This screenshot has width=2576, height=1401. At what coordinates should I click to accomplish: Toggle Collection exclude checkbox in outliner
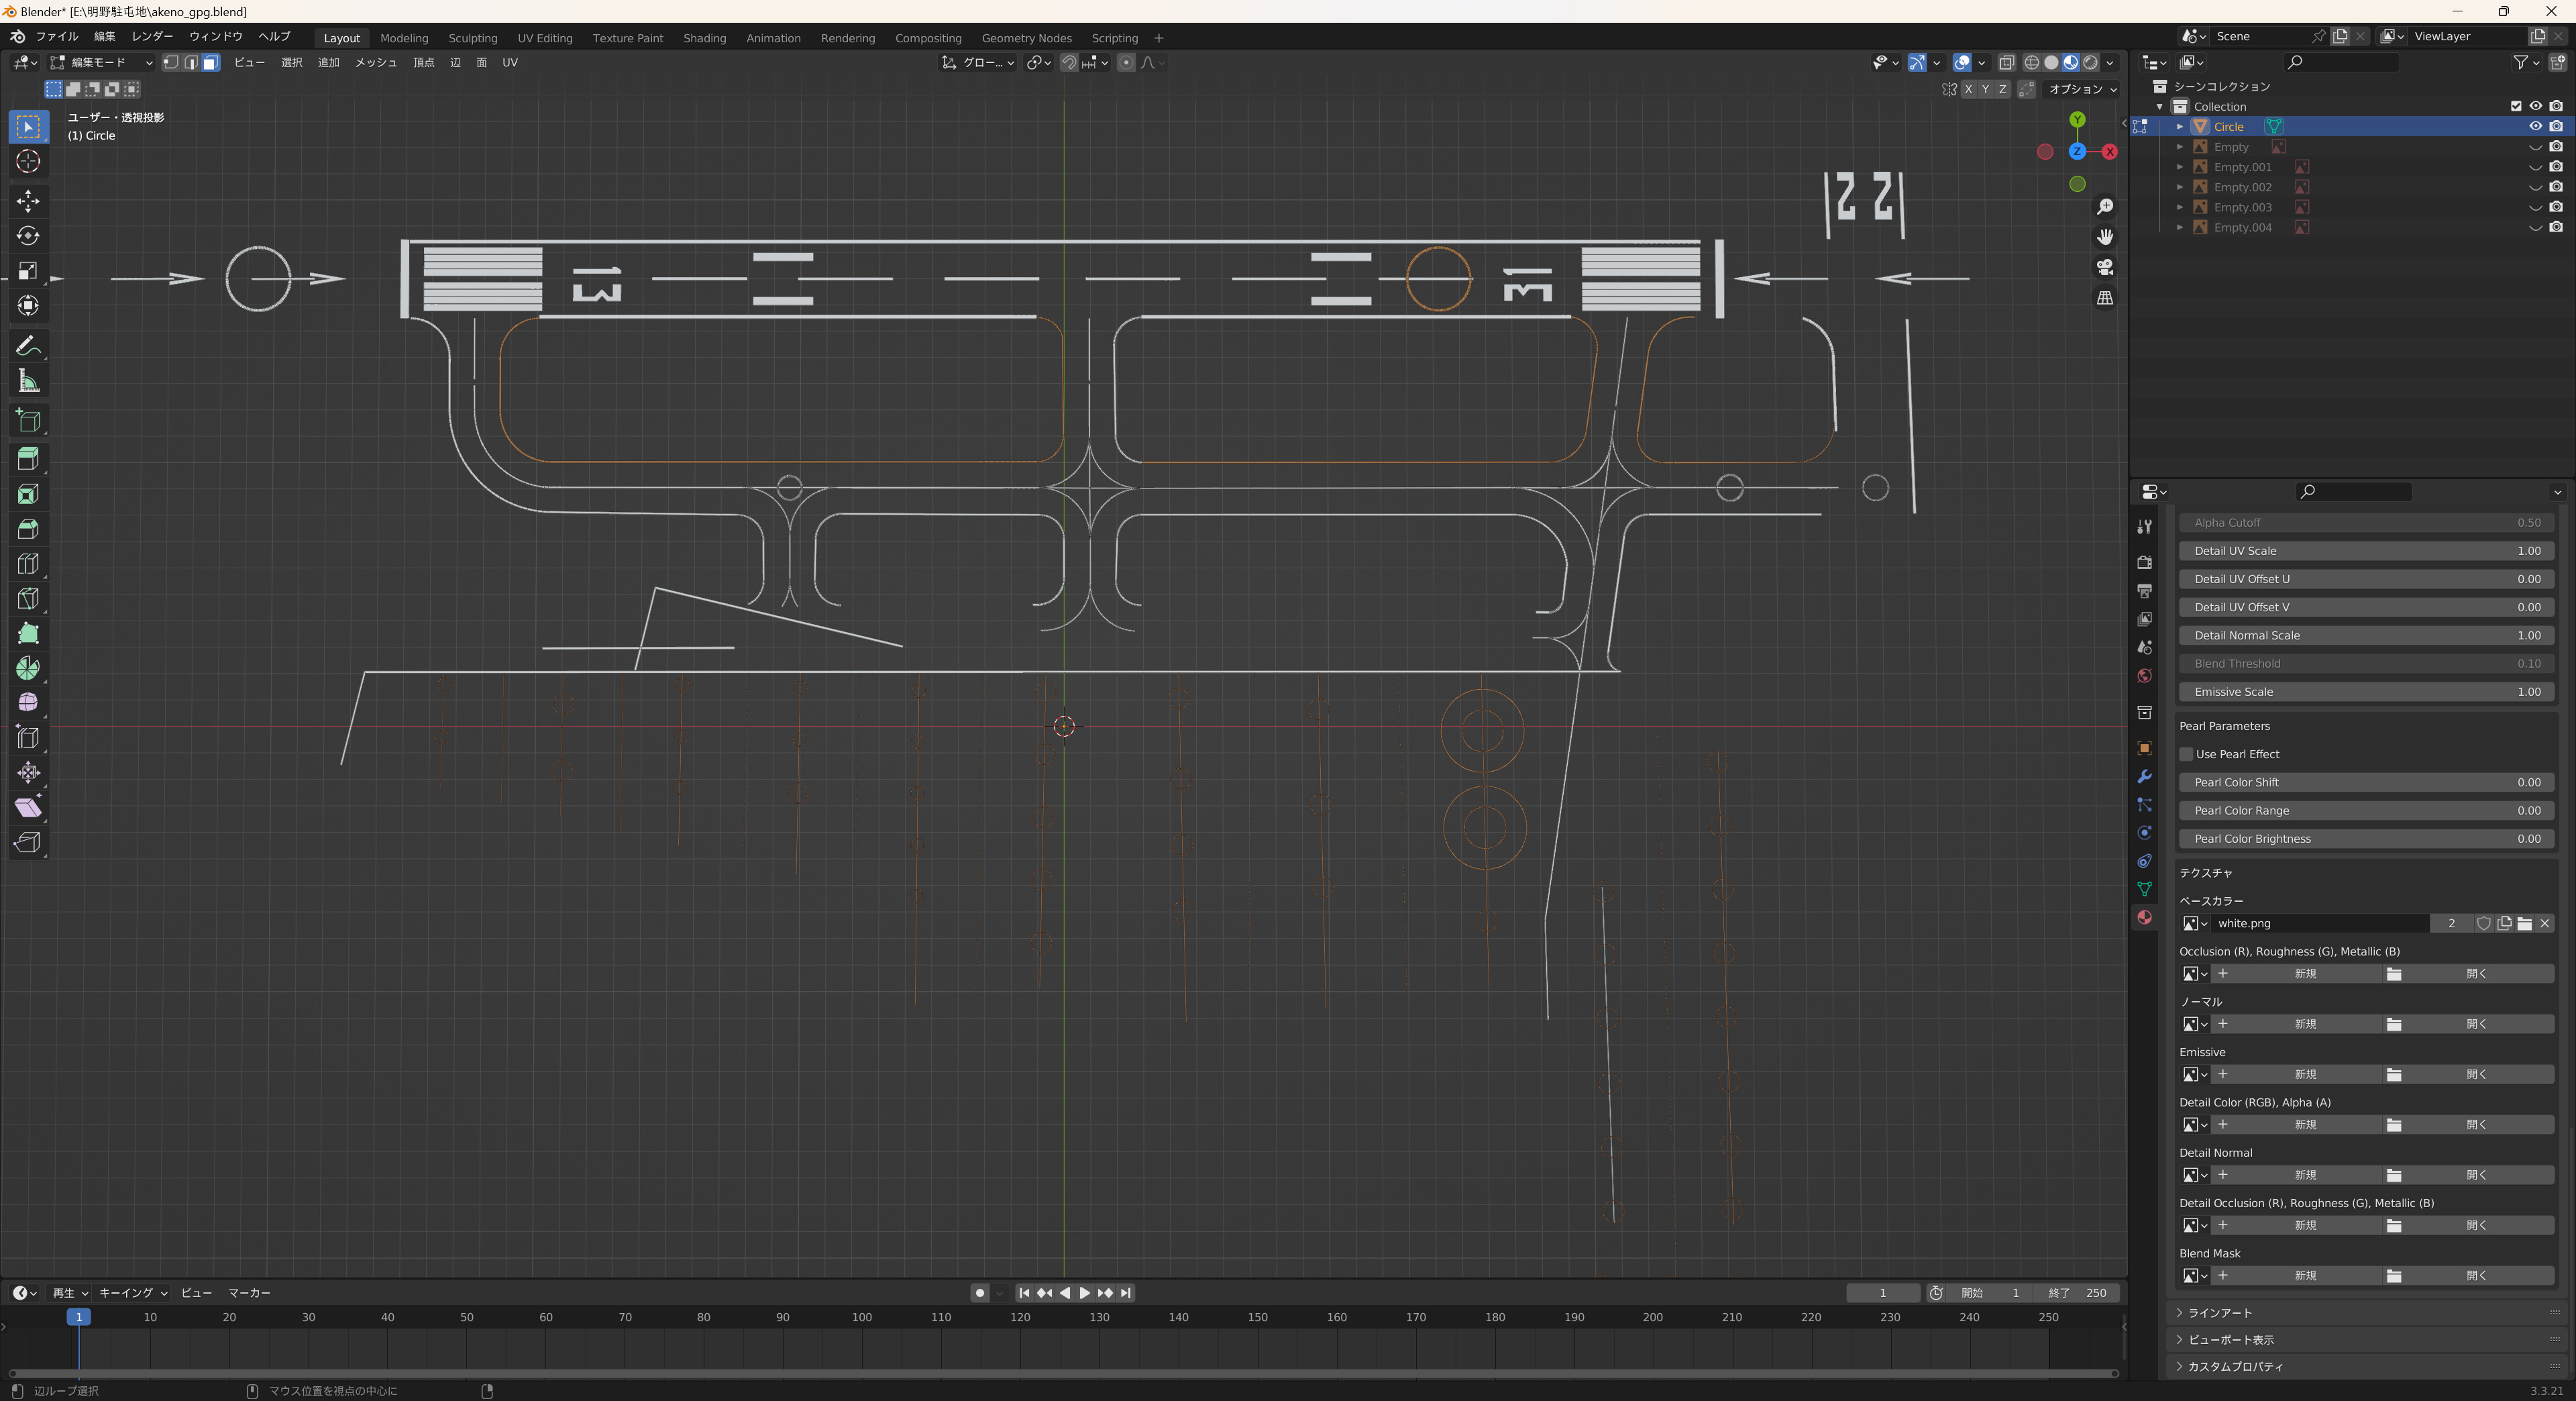2516,106
